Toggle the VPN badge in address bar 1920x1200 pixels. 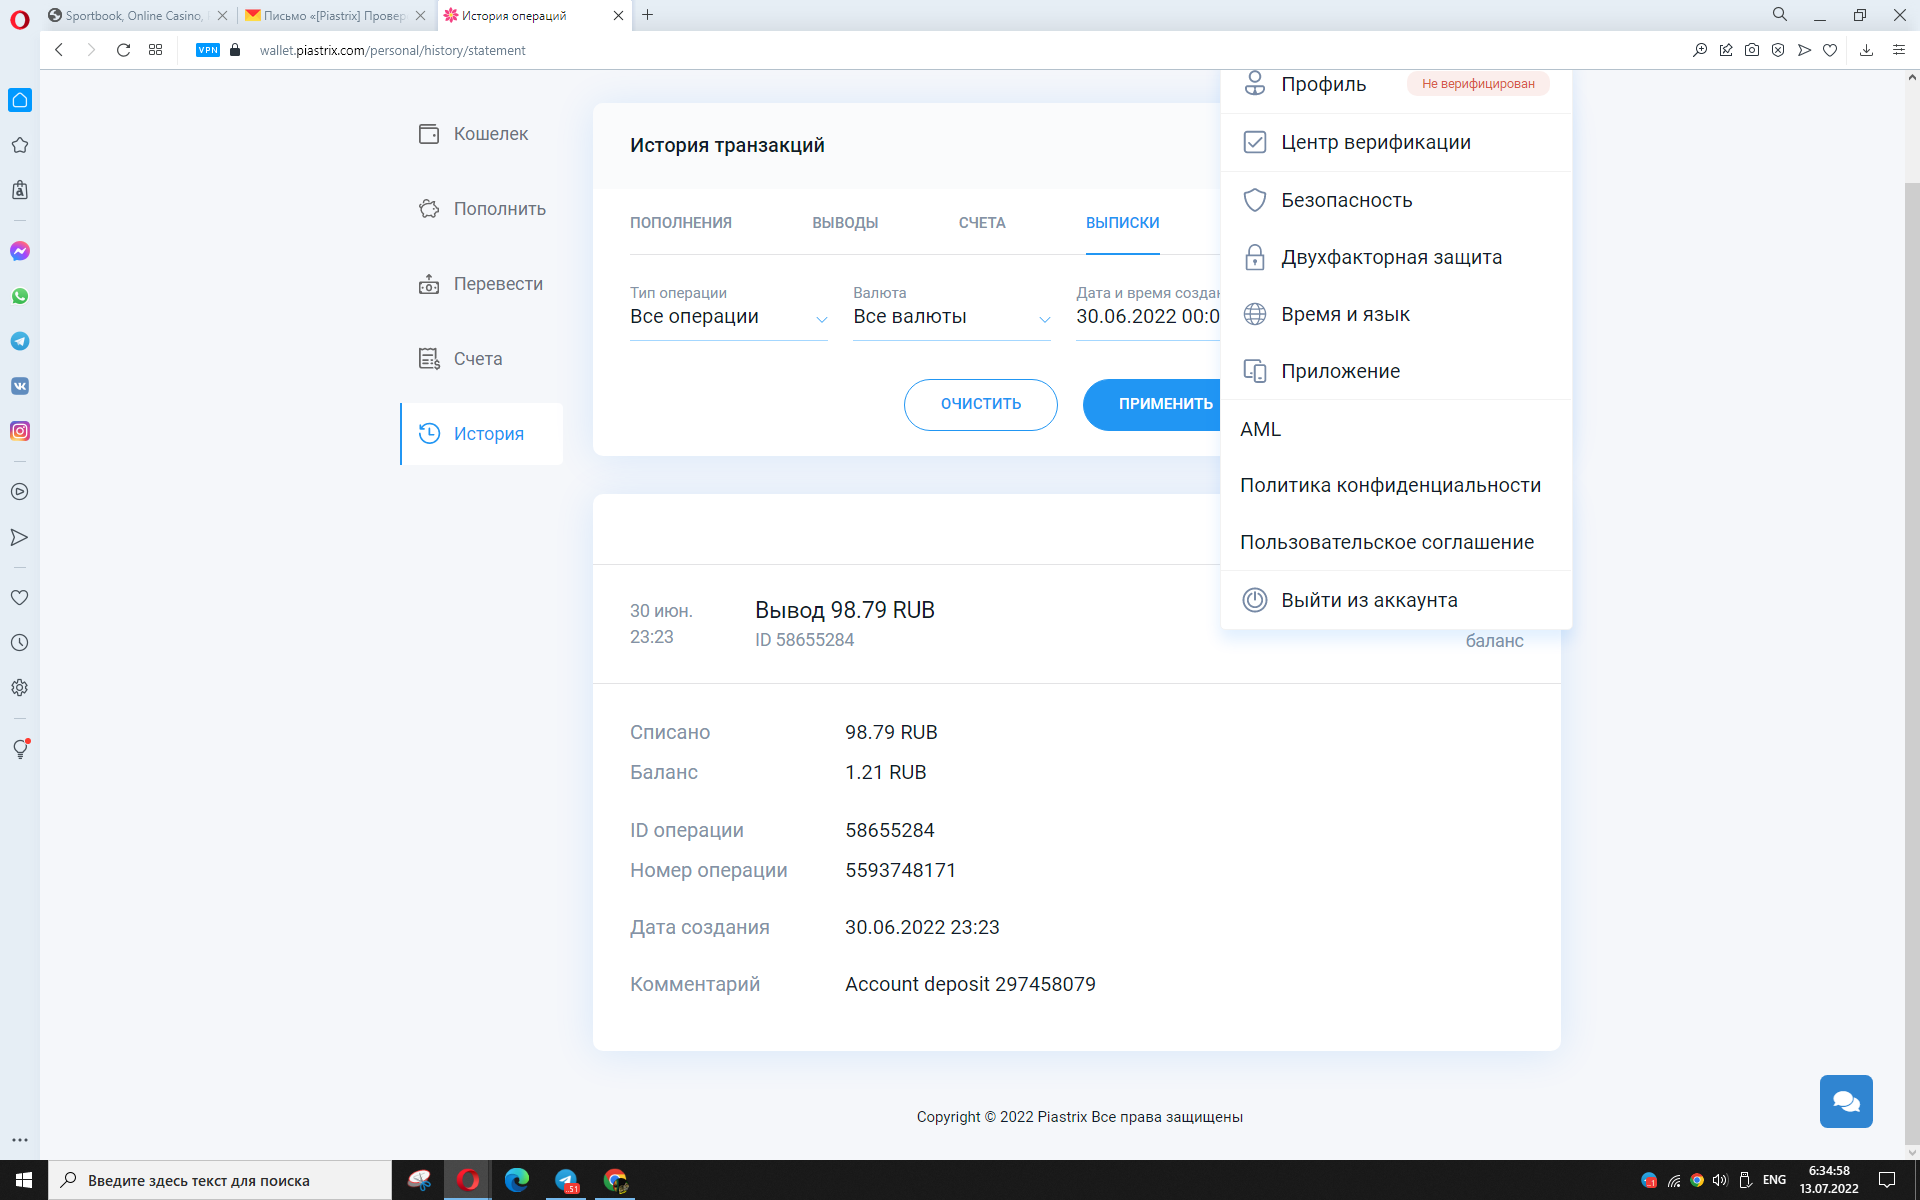pyautogui.click(x=208, y=50)
